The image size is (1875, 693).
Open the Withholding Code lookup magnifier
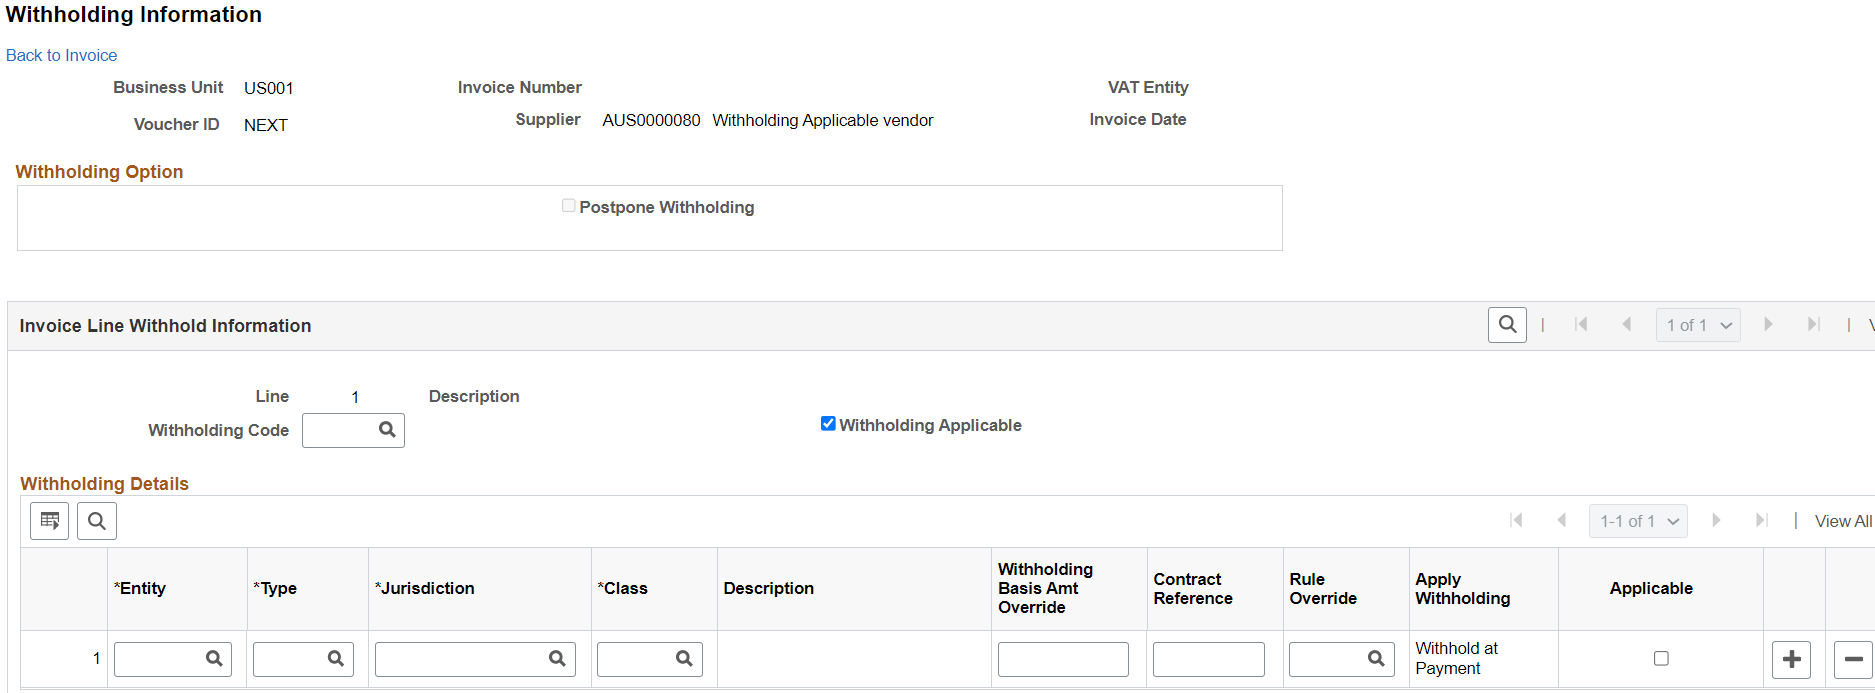click(387, 430)
